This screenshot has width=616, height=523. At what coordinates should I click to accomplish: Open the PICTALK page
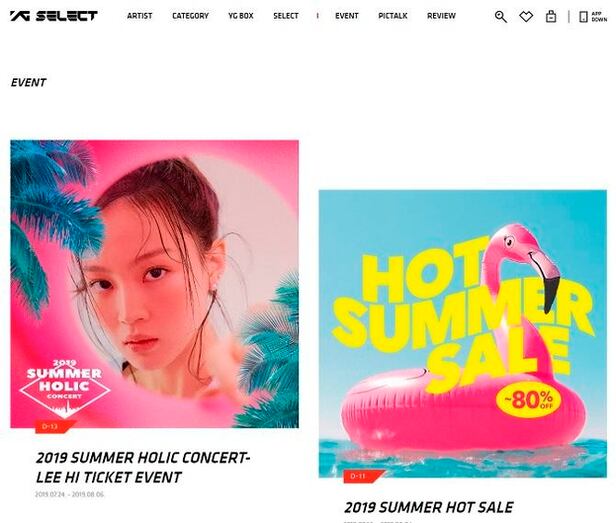392,16
